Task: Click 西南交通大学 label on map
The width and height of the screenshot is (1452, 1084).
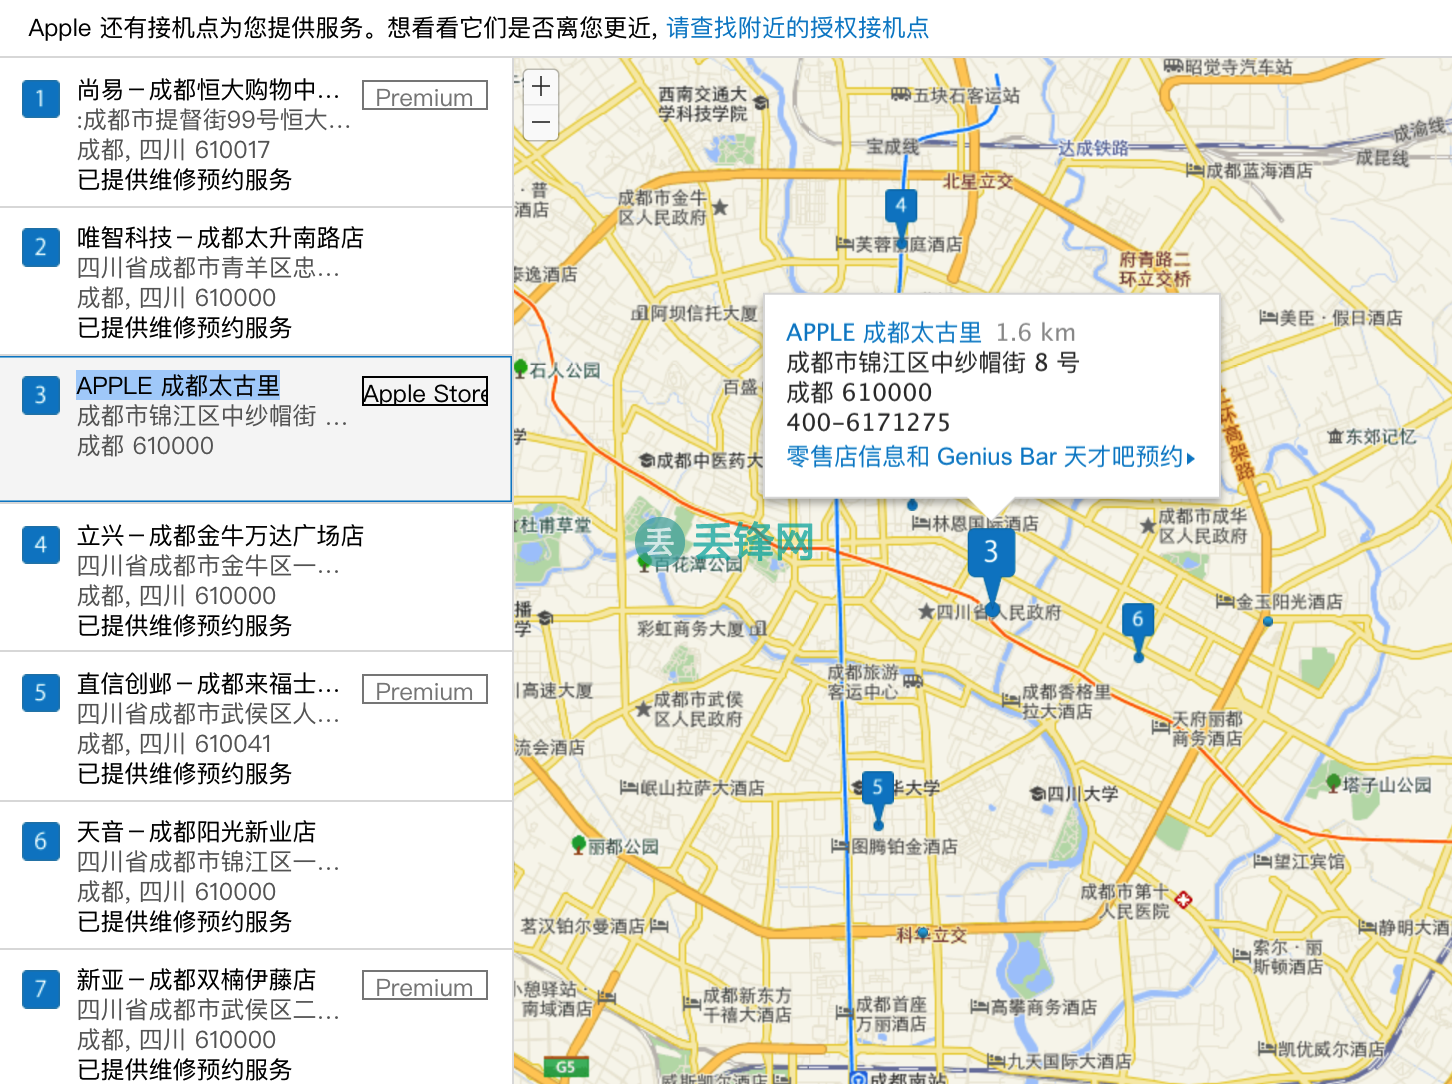Action: pos(702,104)
